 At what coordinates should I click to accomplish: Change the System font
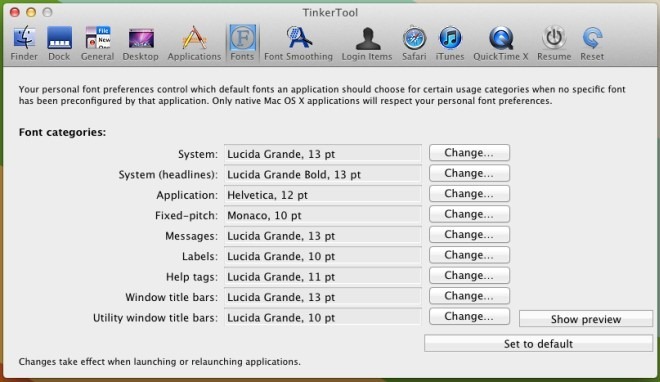point(469,153)
